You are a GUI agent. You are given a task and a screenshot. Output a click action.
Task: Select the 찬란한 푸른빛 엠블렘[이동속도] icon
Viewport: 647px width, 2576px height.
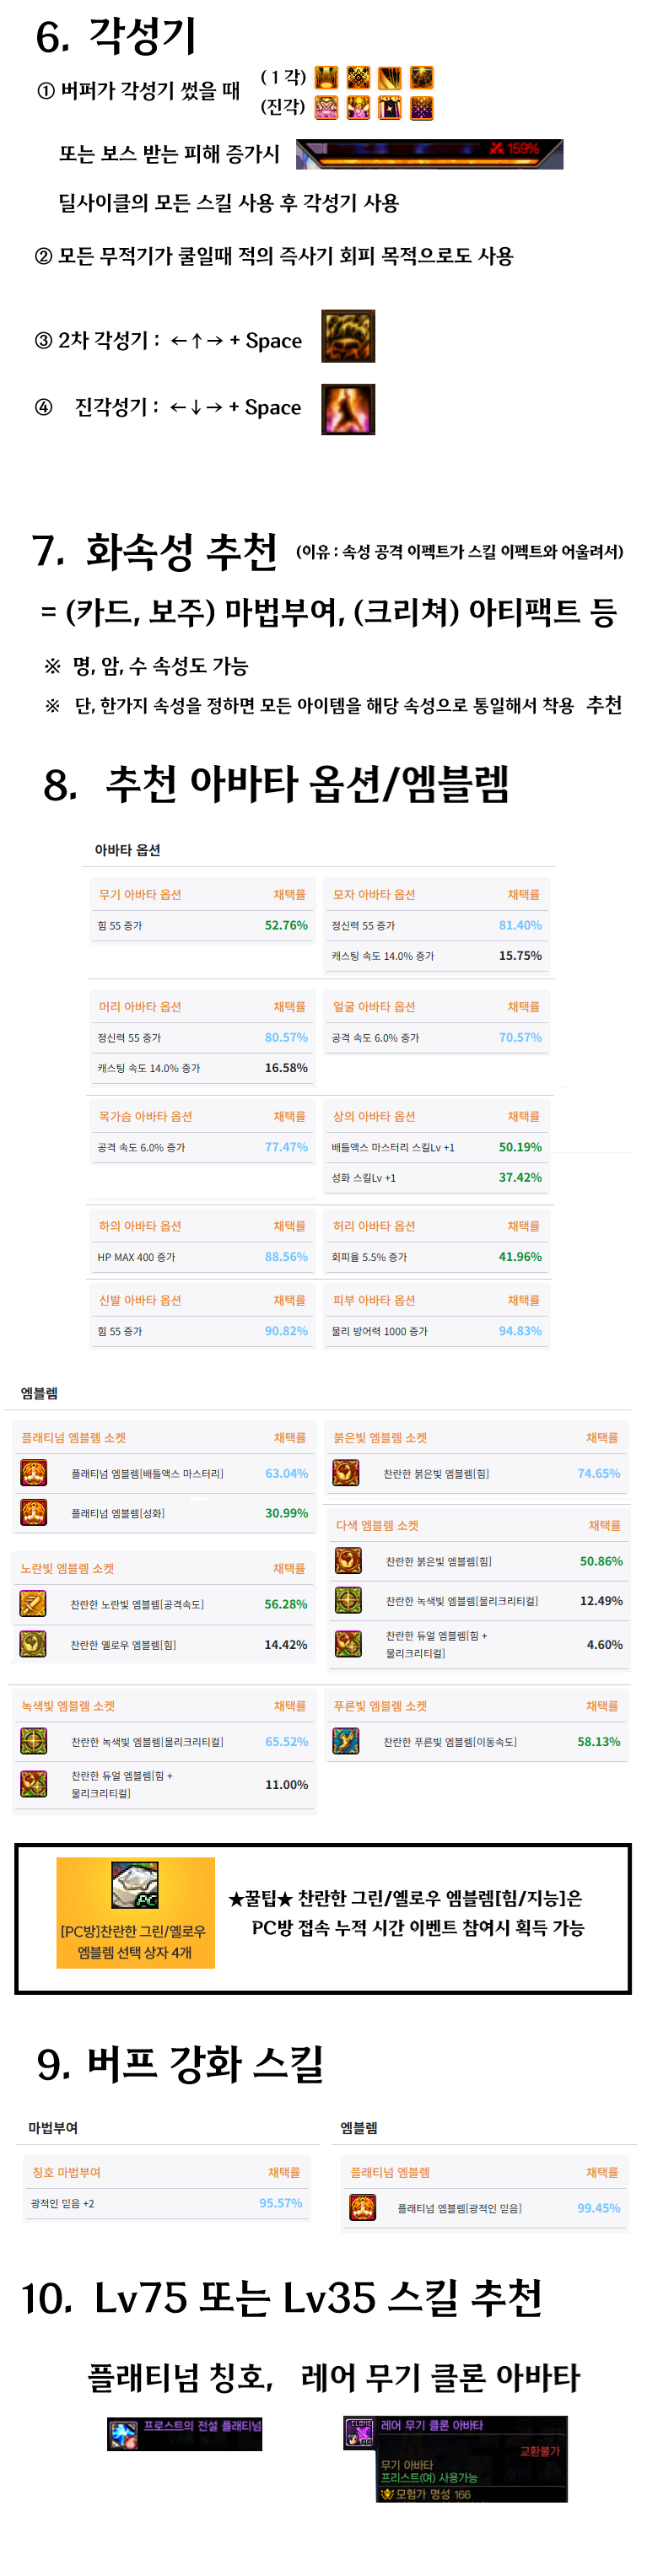click(346, 1741)
